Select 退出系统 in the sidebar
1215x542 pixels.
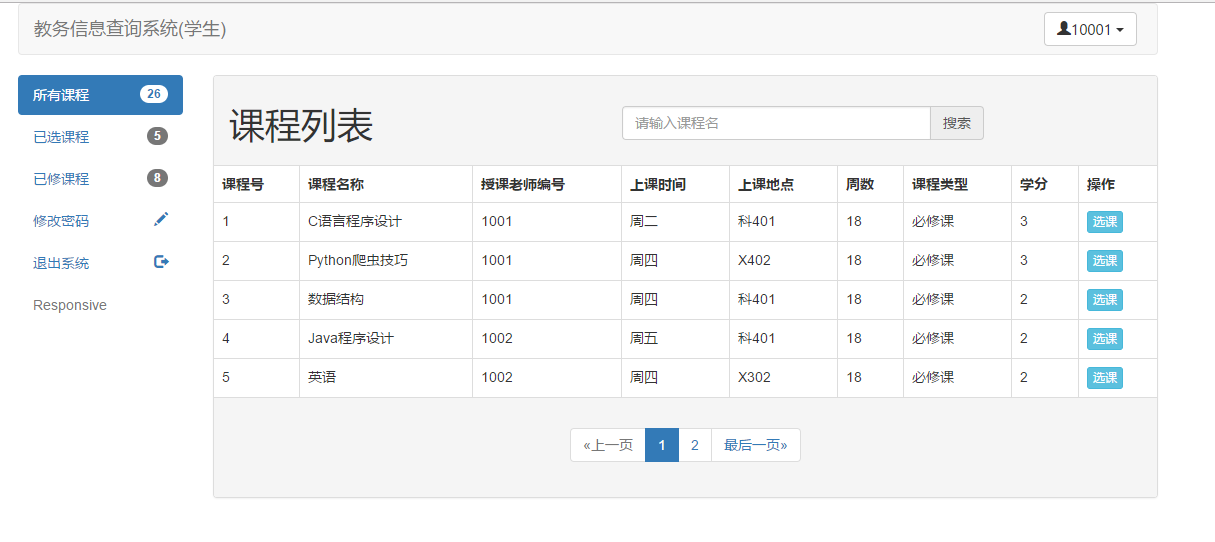tap(100, 263)
